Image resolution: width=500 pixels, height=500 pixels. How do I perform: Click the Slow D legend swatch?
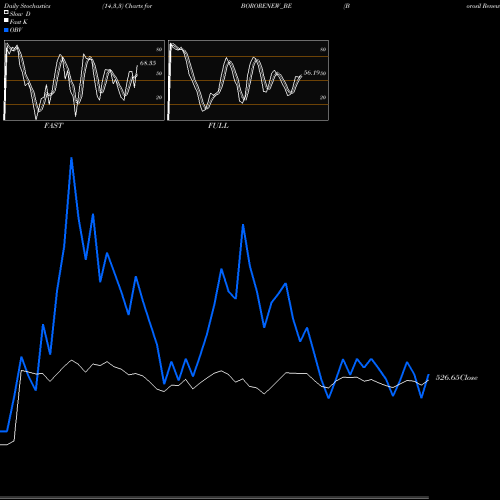(6, 12)
